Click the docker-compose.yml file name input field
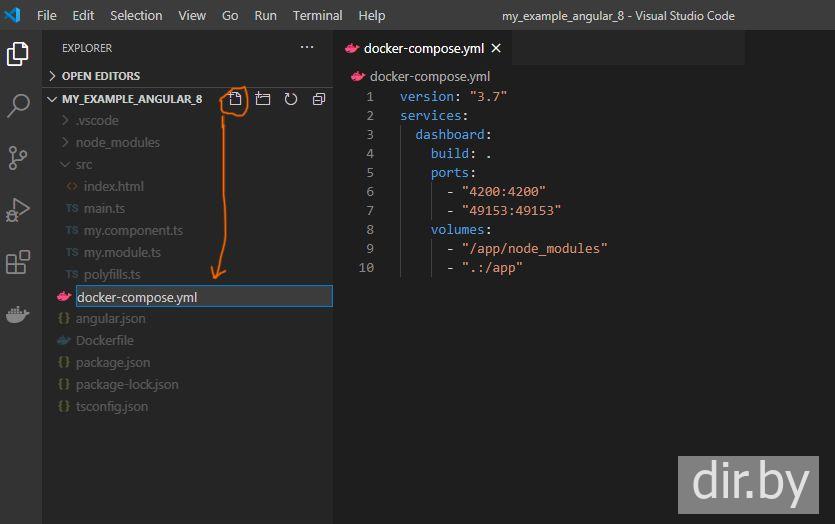Viewport: 835px width, 524px height. [x=203, y=297]
